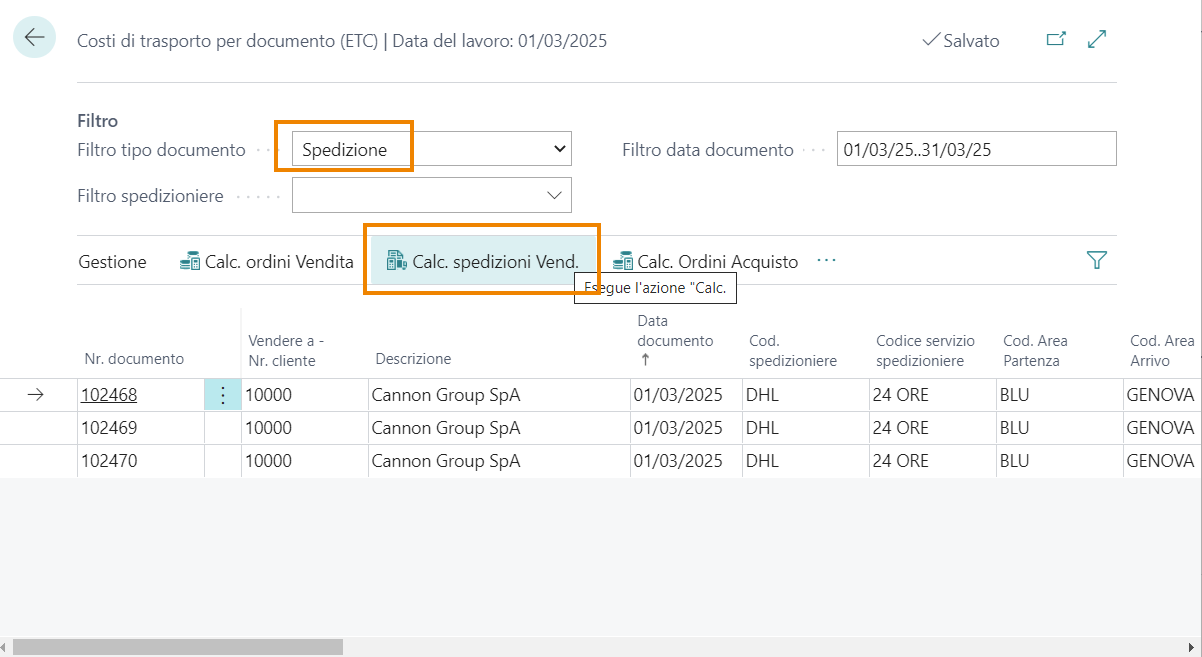Open page in new window icon
The image size is (1202, 657).
click(x=1055, y=40)
